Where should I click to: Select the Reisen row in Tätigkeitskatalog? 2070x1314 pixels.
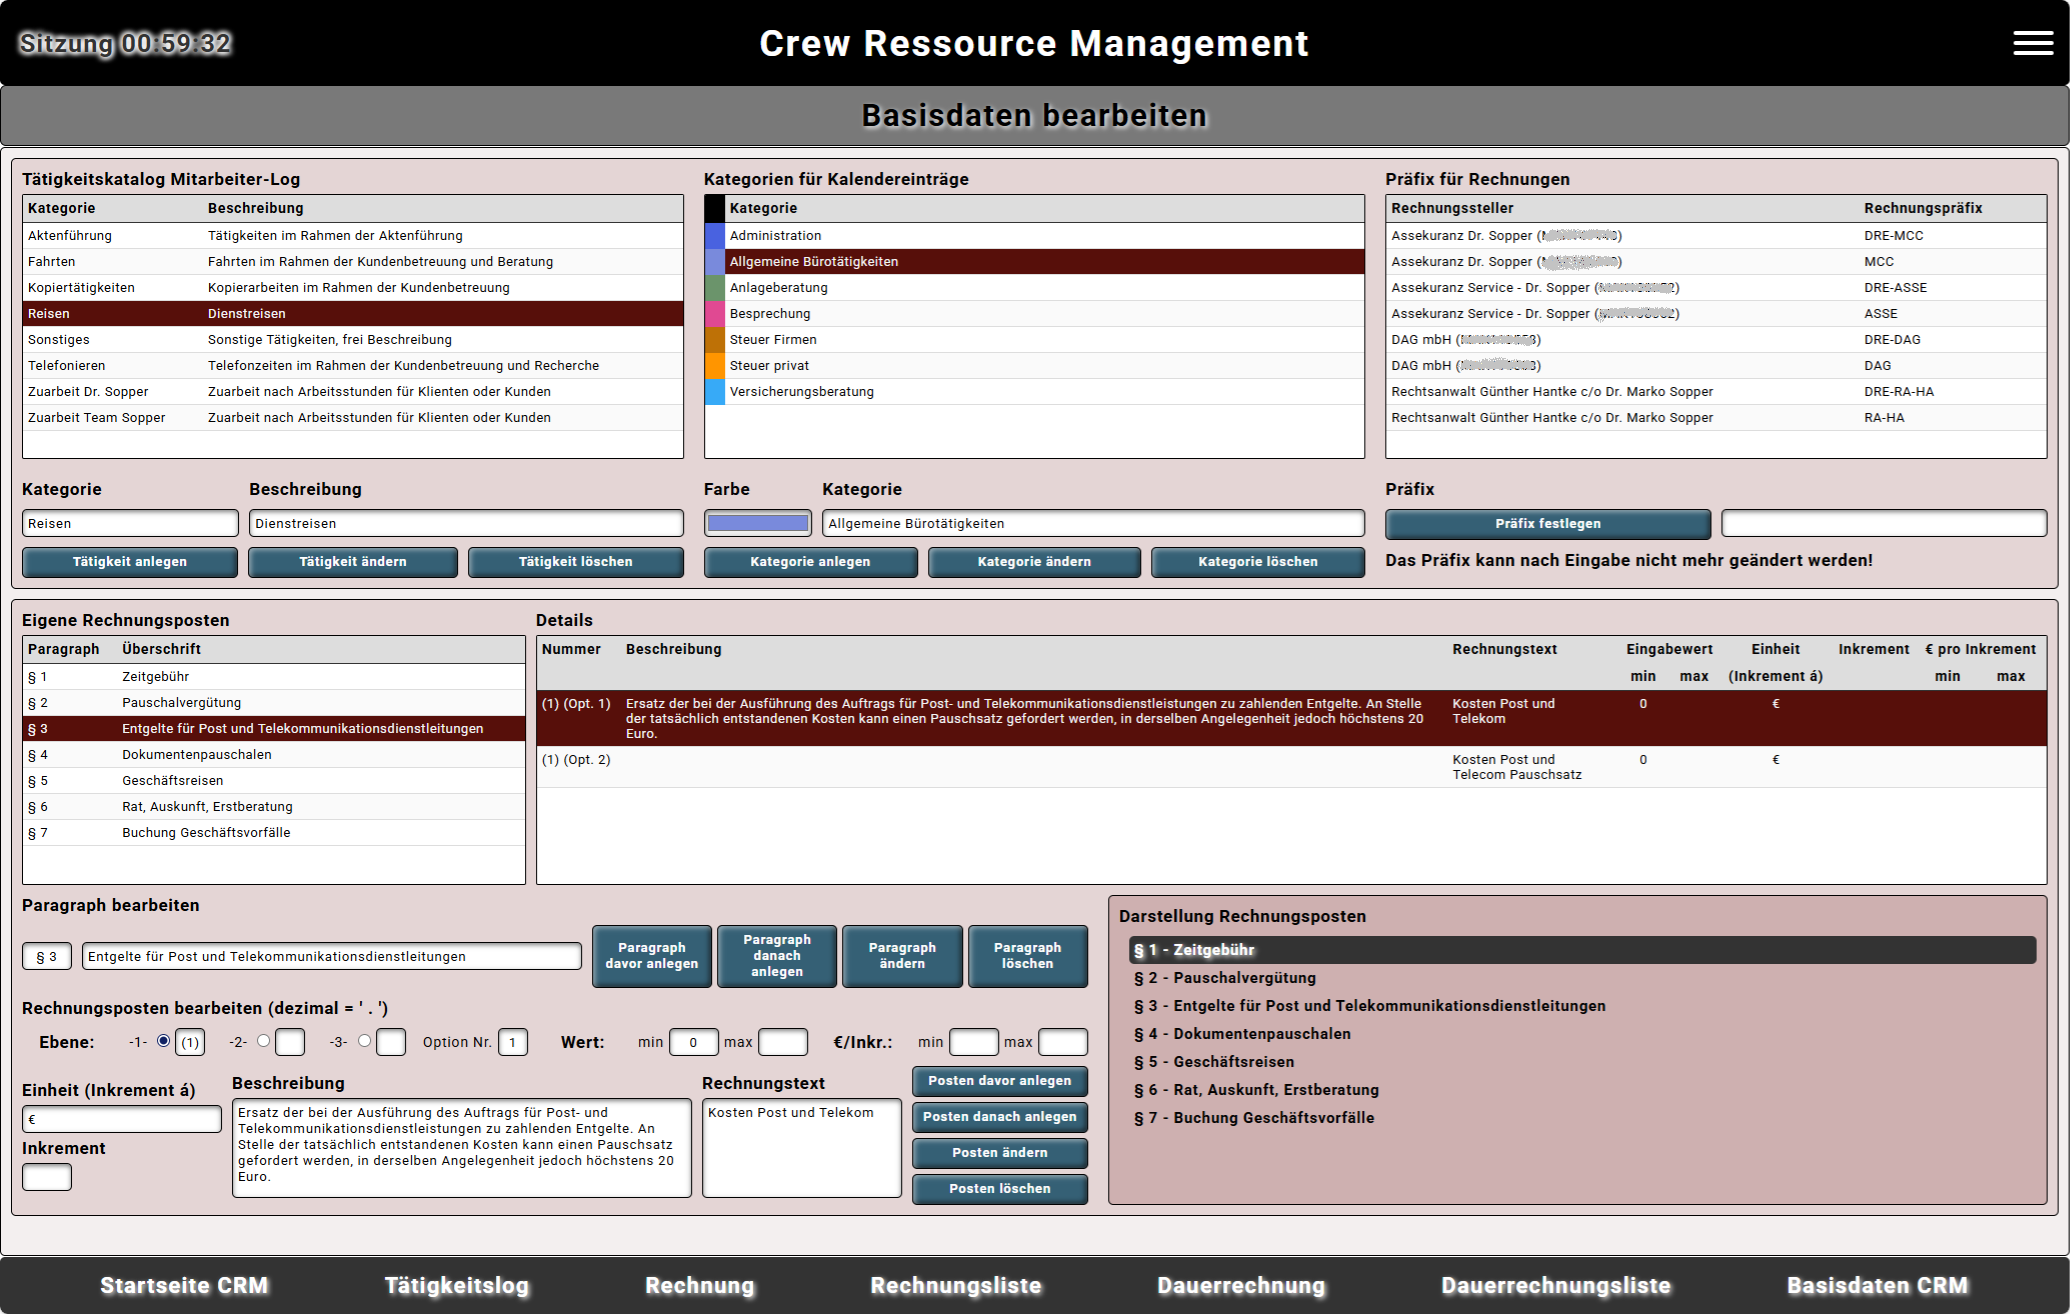pyautogui.click(x=350, y=313)
